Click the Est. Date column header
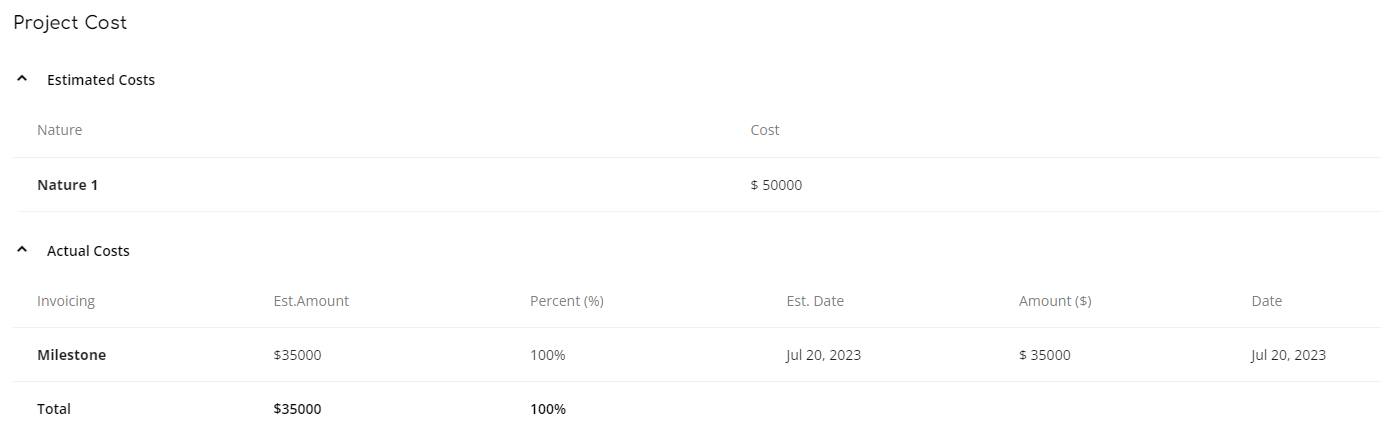 tap(815, 301)
